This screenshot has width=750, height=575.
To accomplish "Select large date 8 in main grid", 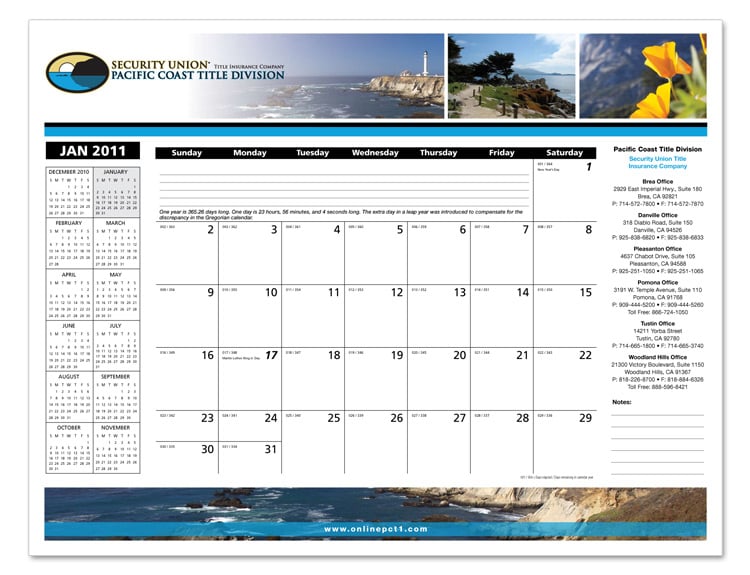I will pyautogui.click(x=589, y=230).
